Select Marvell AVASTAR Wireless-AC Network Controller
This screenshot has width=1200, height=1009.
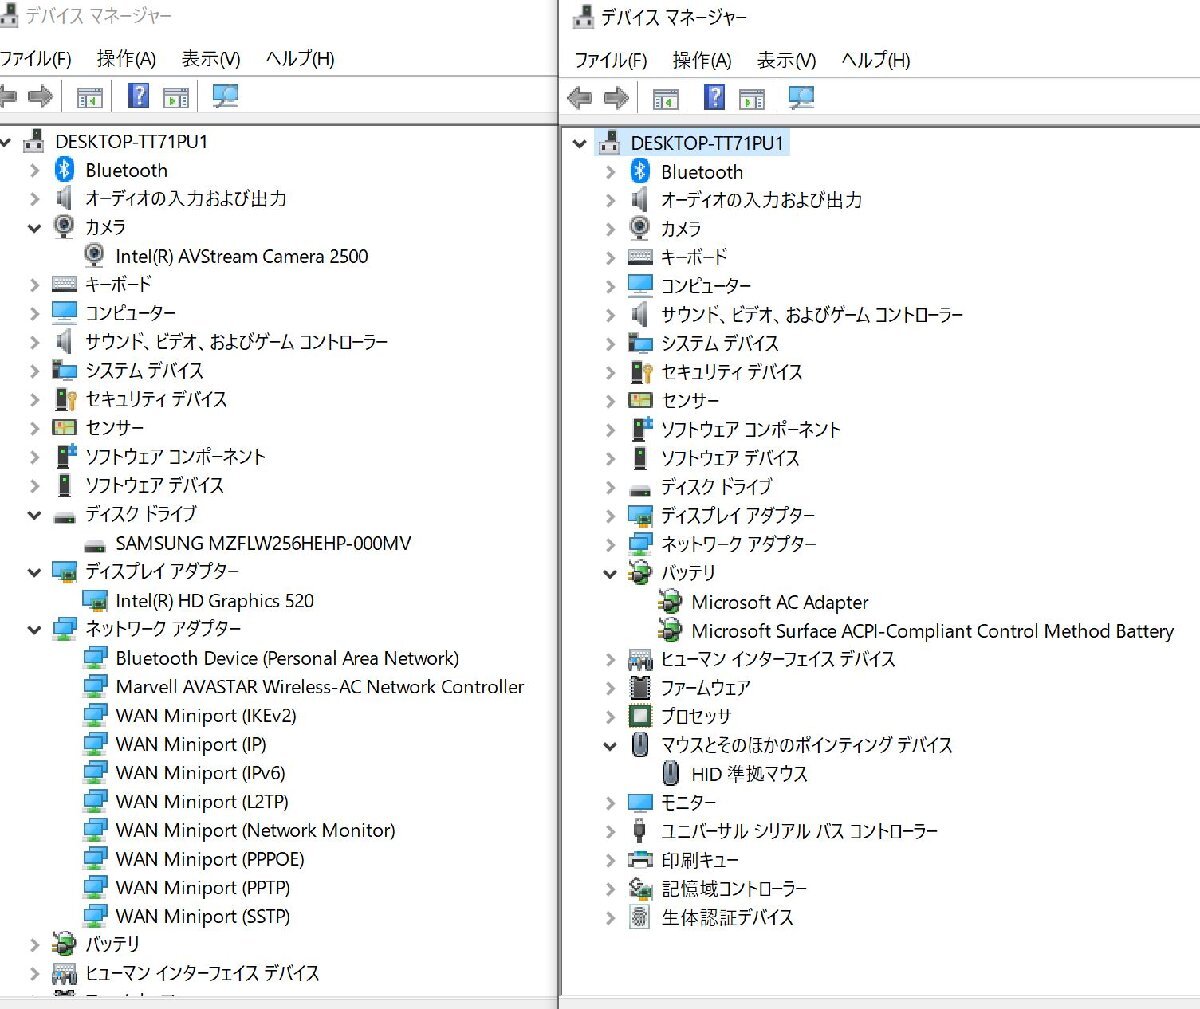[320, 687]
